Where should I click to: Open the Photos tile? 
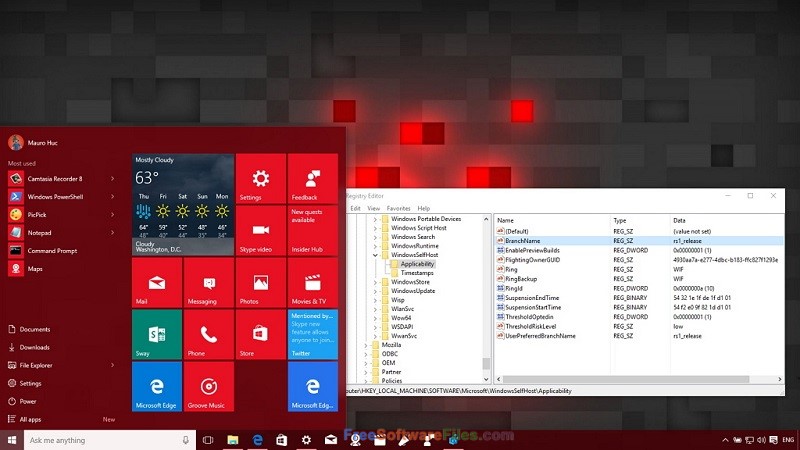pos(261,283)
